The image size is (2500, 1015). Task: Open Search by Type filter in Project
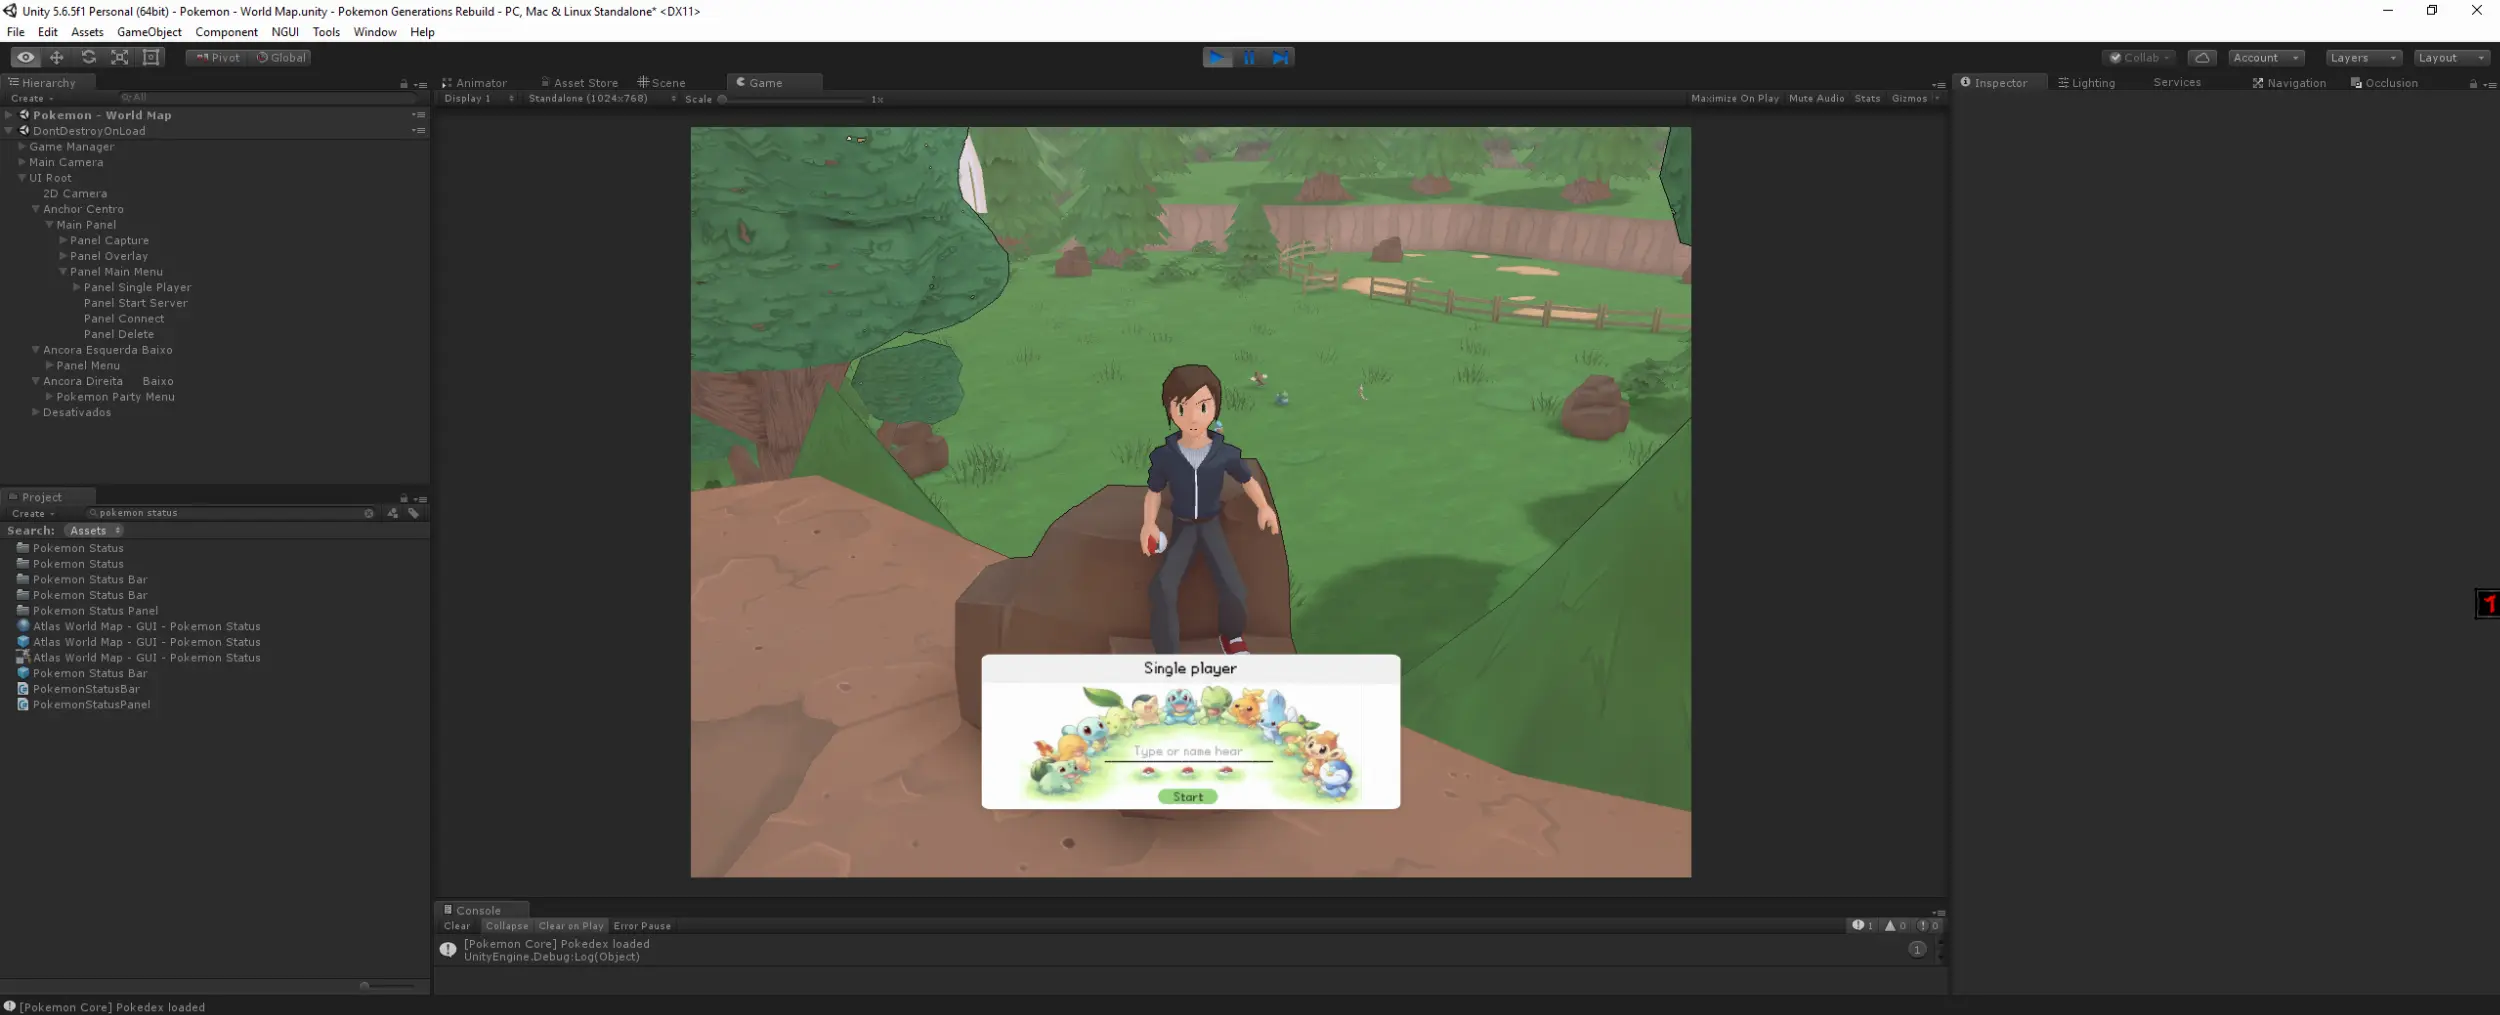click(393, 513)
